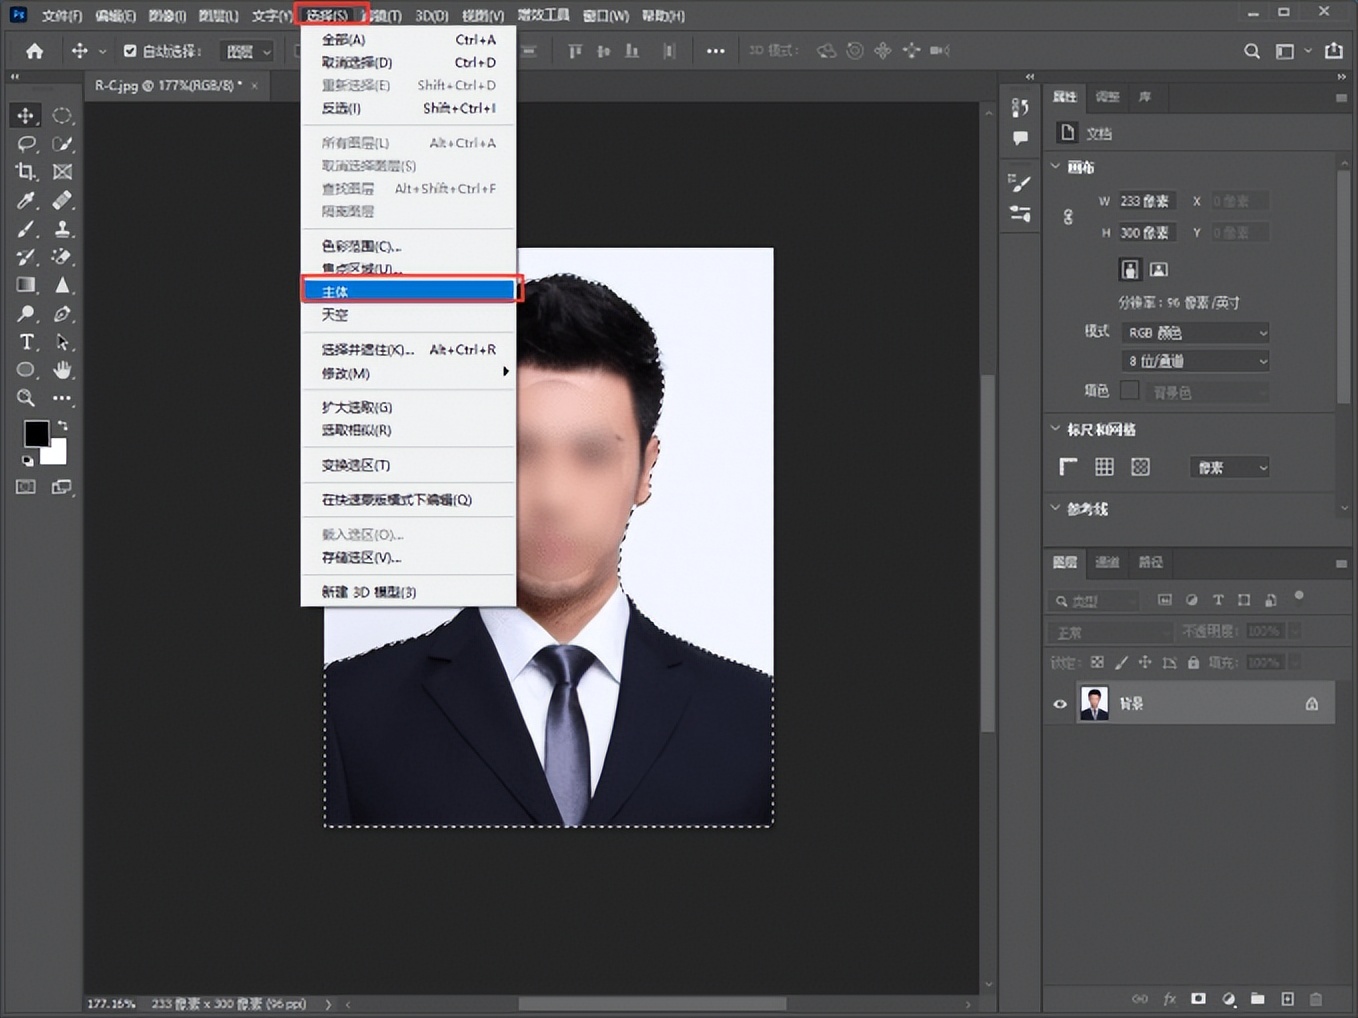Click the foreground color swatch
1358x1018 pixels.
coord(36,433)
